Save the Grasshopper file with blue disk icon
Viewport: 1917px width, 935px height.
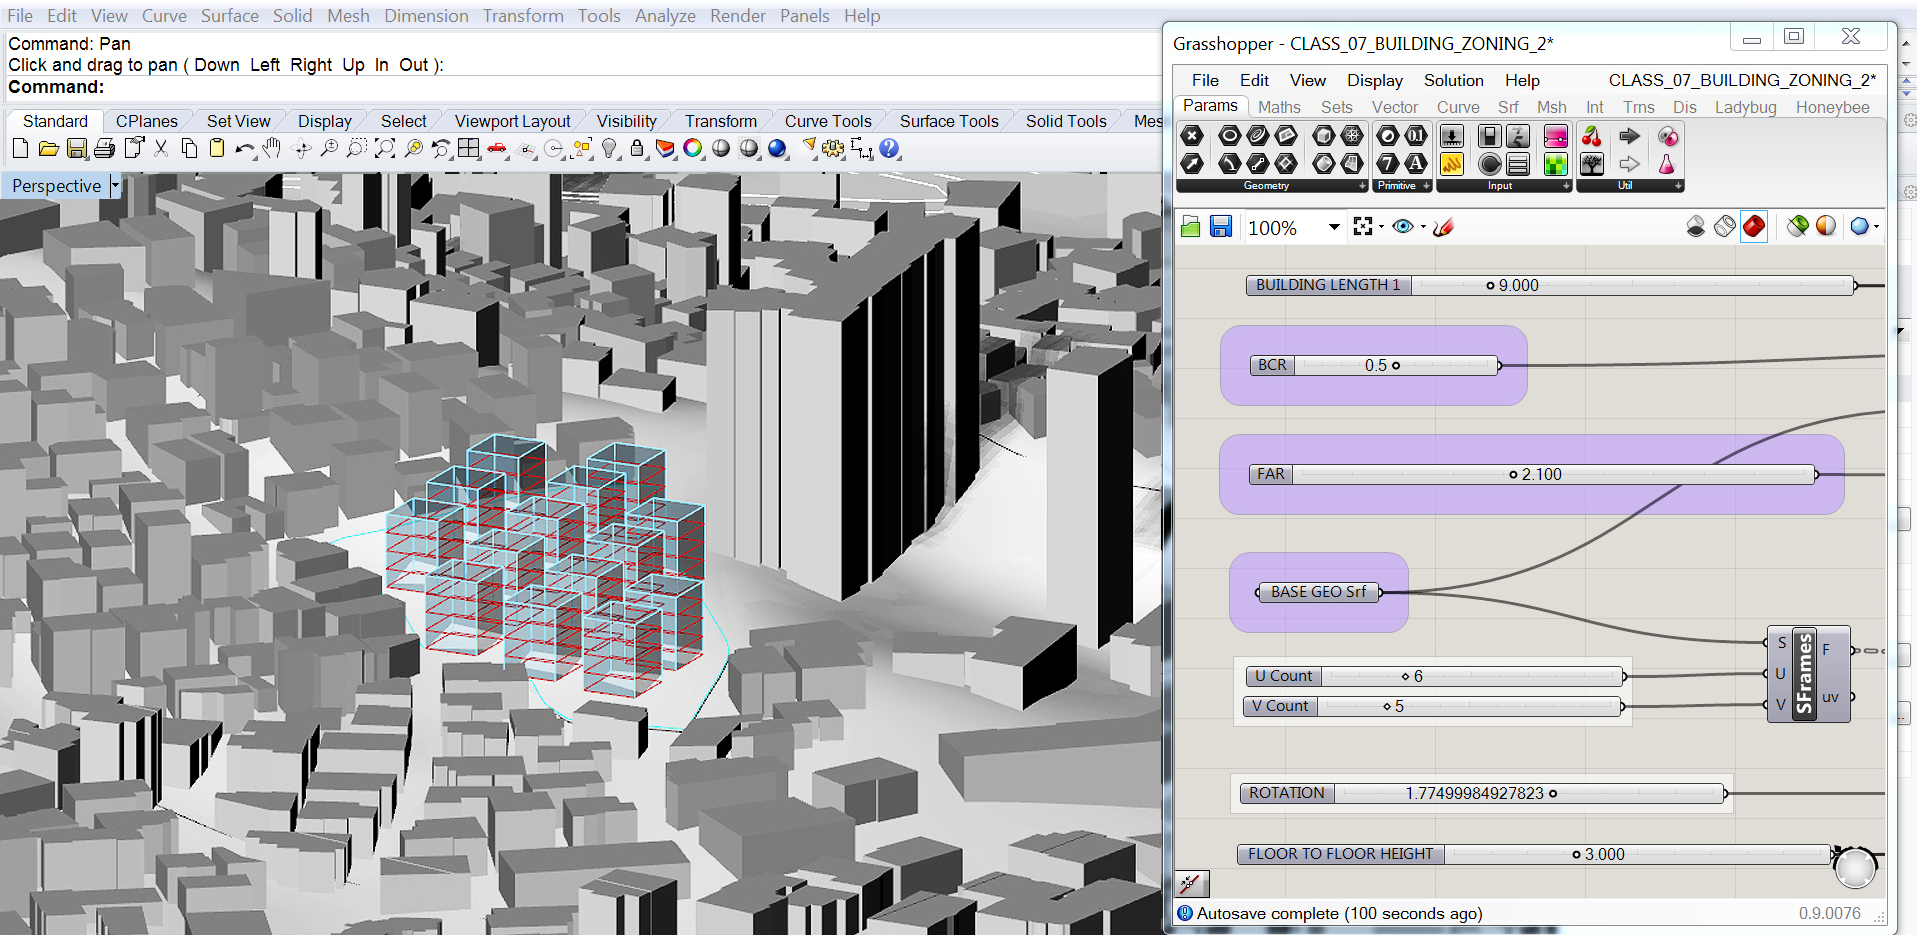click(1220, 227)
